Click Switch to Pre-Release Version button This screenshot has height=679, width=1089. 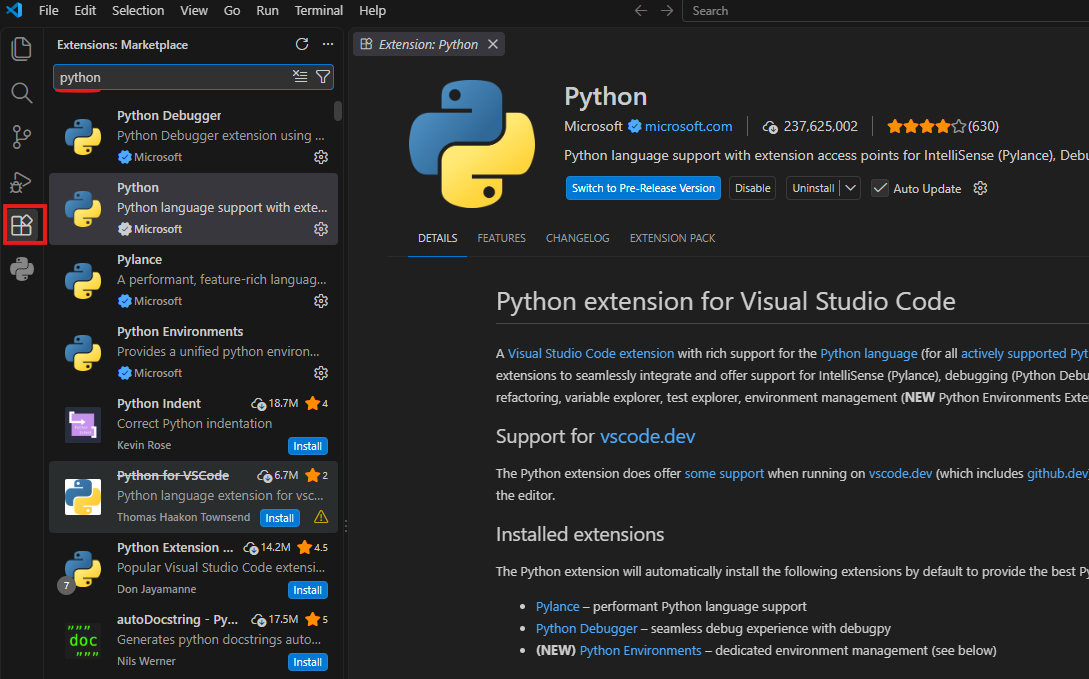643,188
